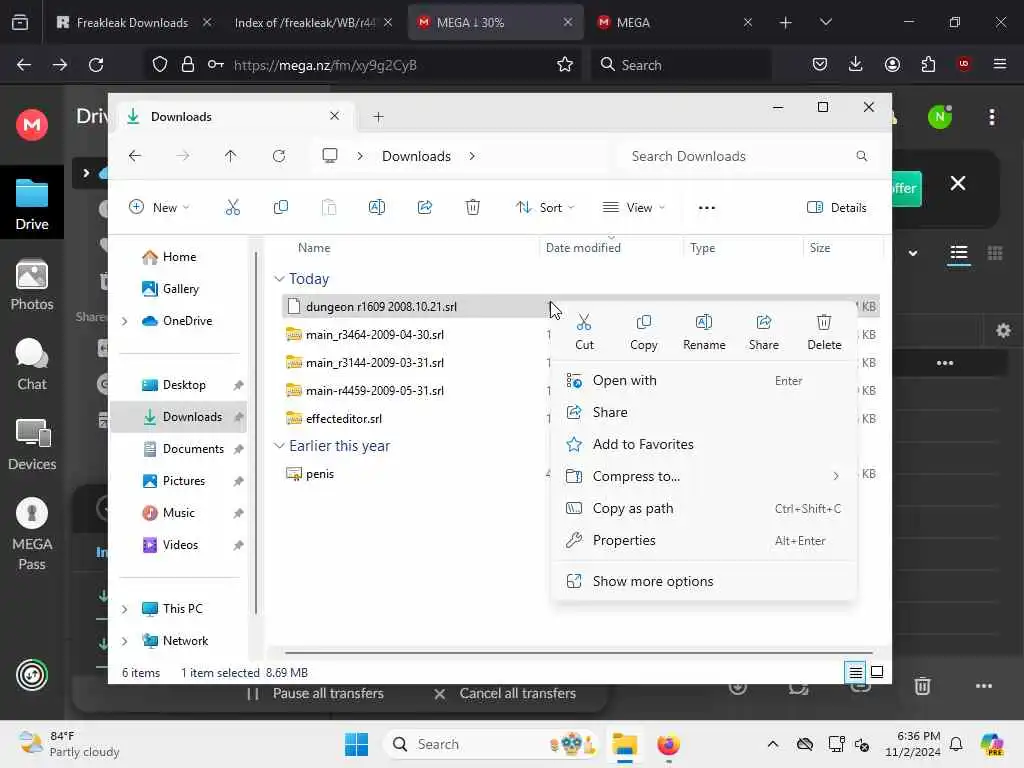1024x768 pixels.
Task: Open Windows Start button
Action: tap(357, 744)
